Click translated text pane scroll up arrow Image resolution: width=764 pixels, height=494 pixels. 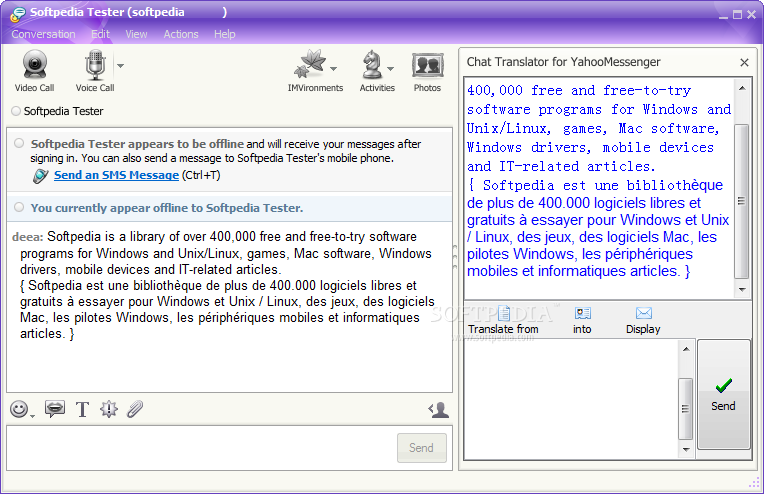(x=742, y=88)
